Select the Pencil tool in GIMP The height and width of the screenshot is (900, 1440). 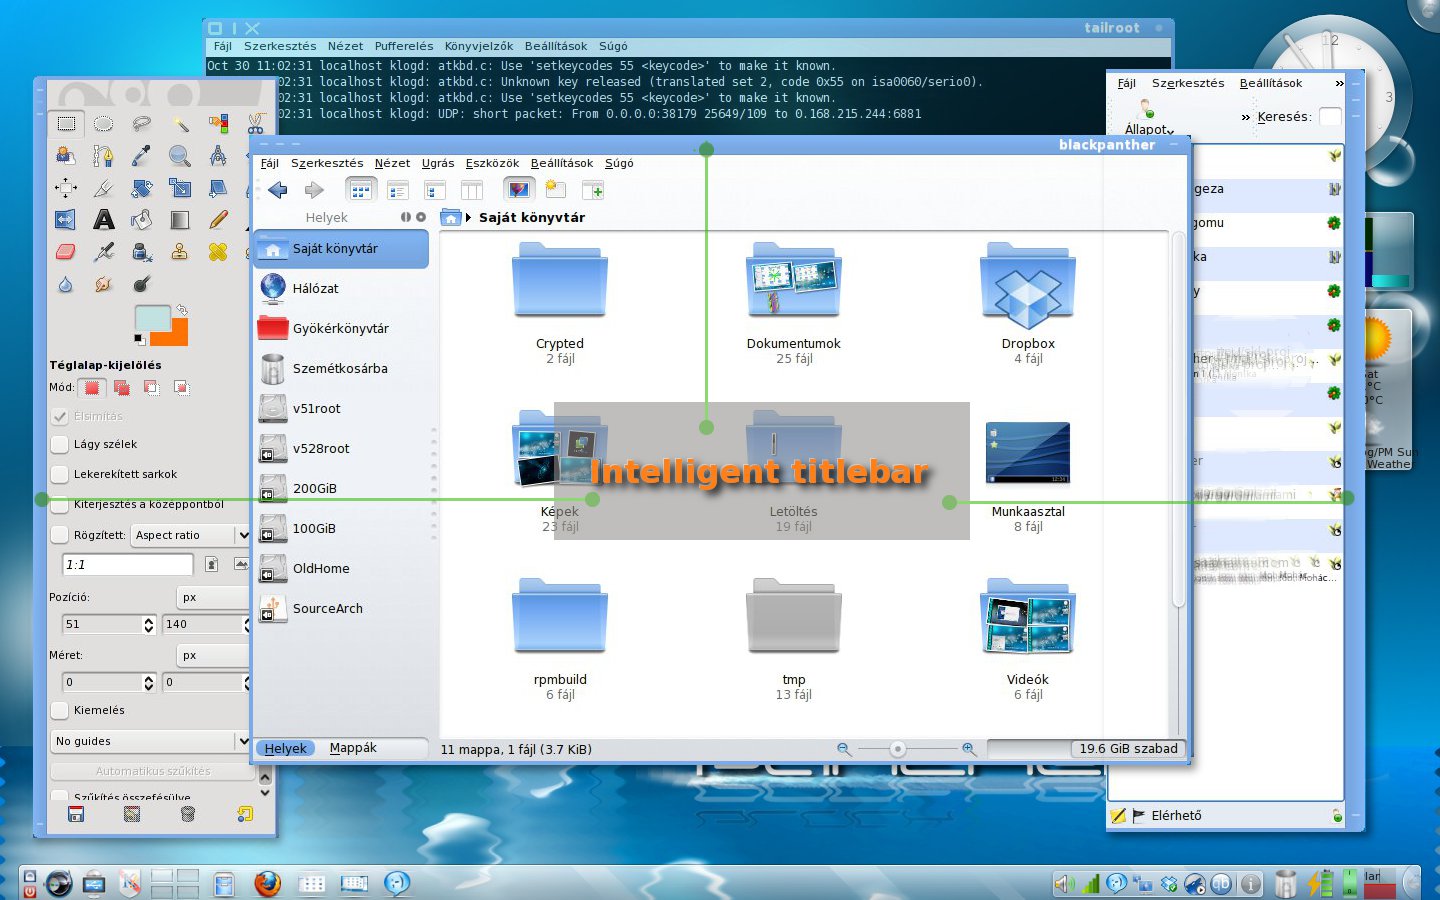tap(218, 220)
